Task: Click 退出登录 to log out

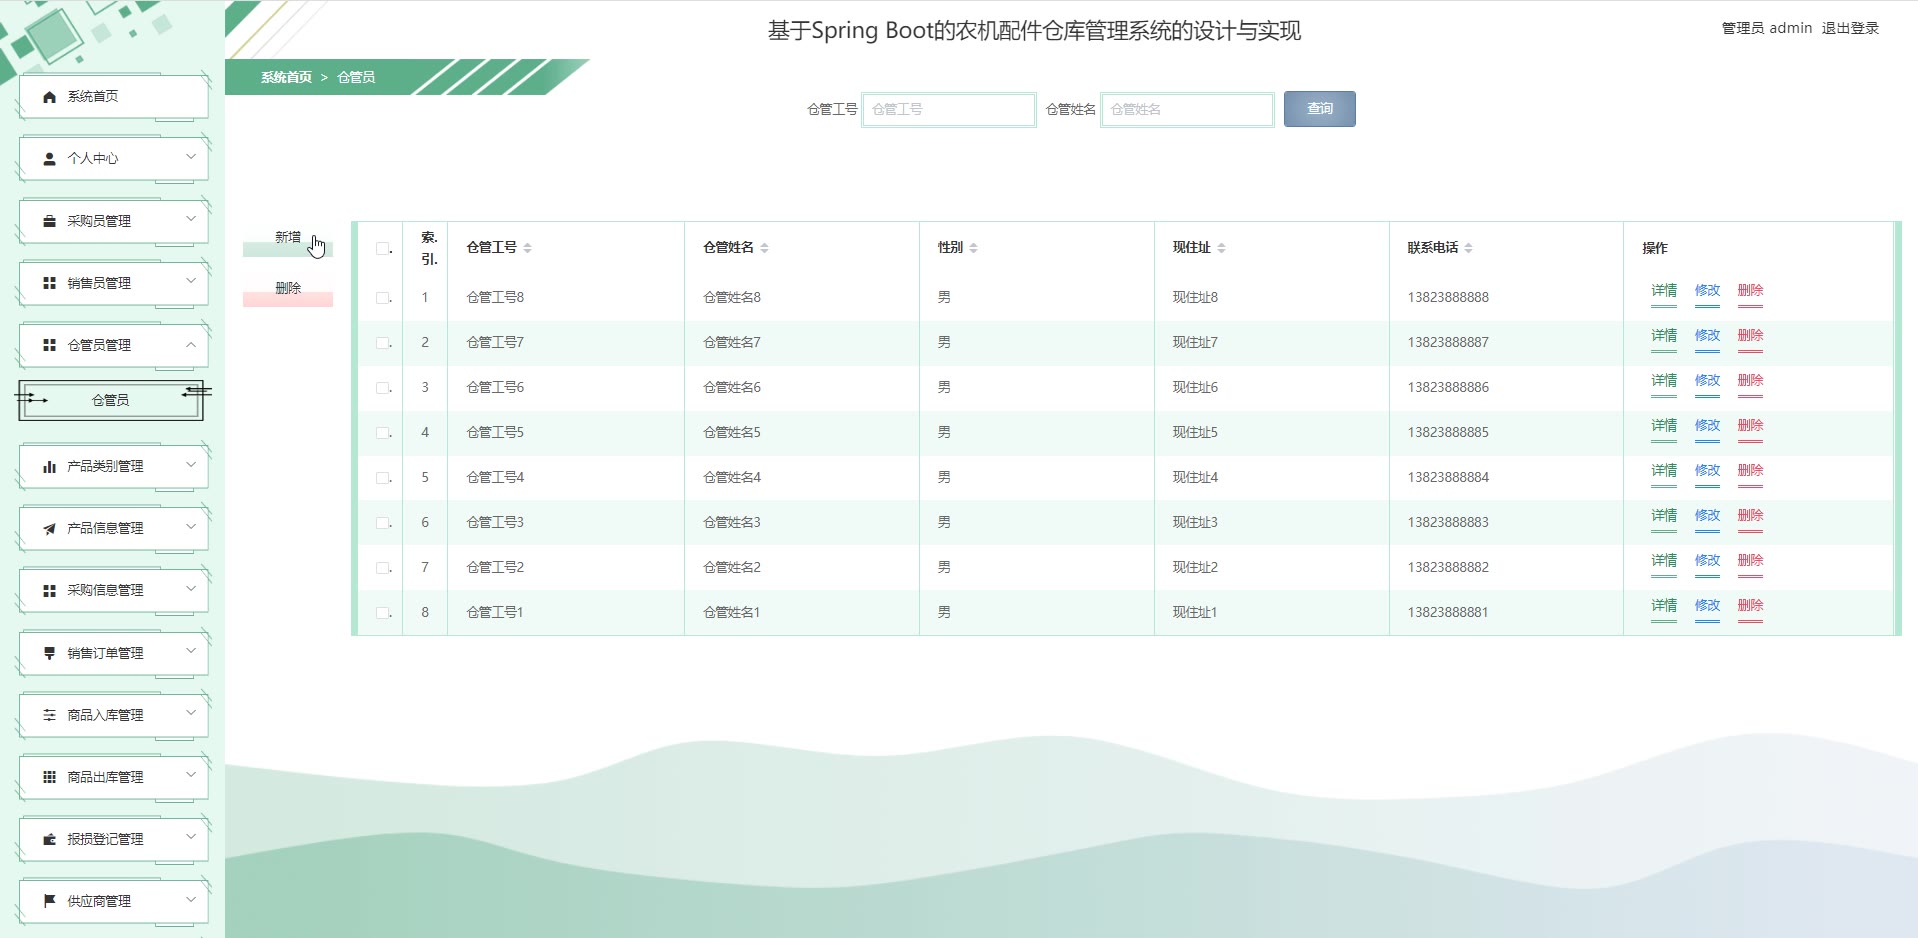Action: (x=1850, y=28)
